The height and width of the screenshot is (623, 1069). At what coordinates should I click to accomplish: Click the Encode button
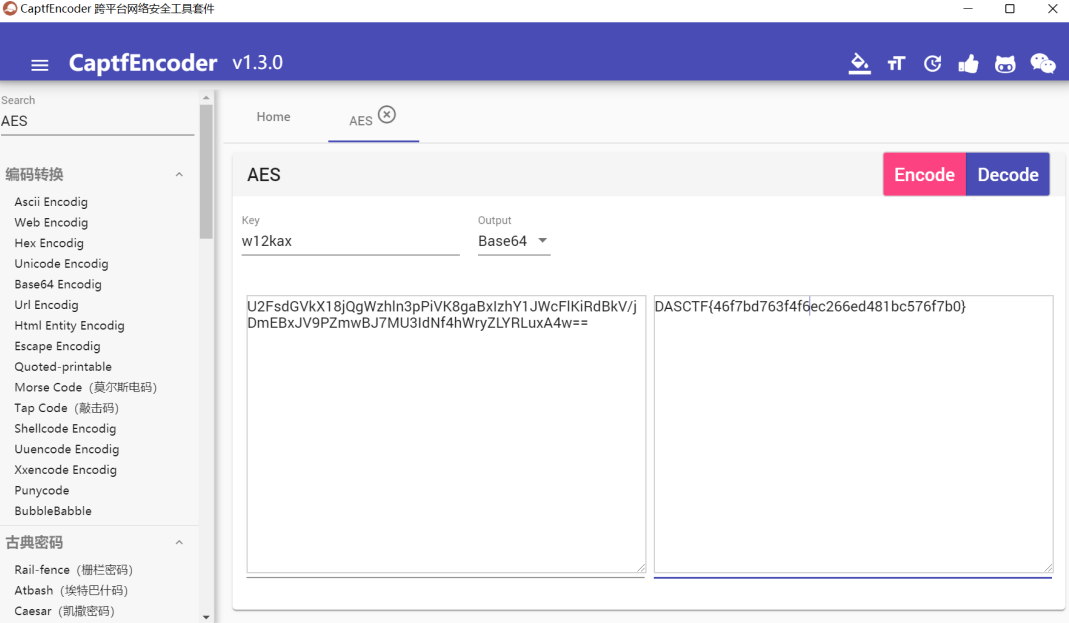(924, 174)
